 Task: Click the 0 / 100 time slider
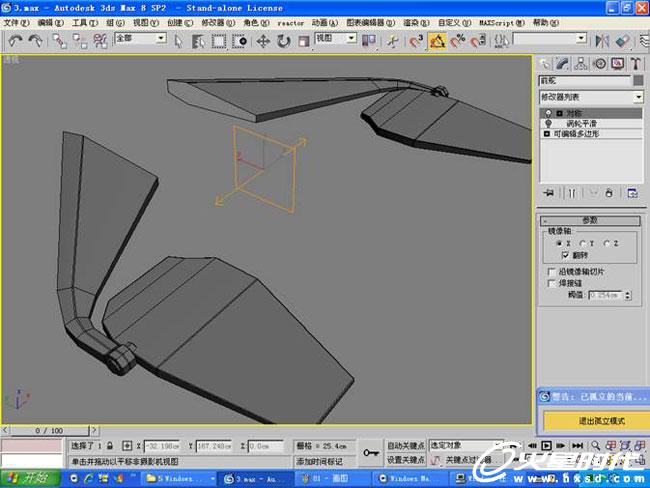[x=49, y=430]
